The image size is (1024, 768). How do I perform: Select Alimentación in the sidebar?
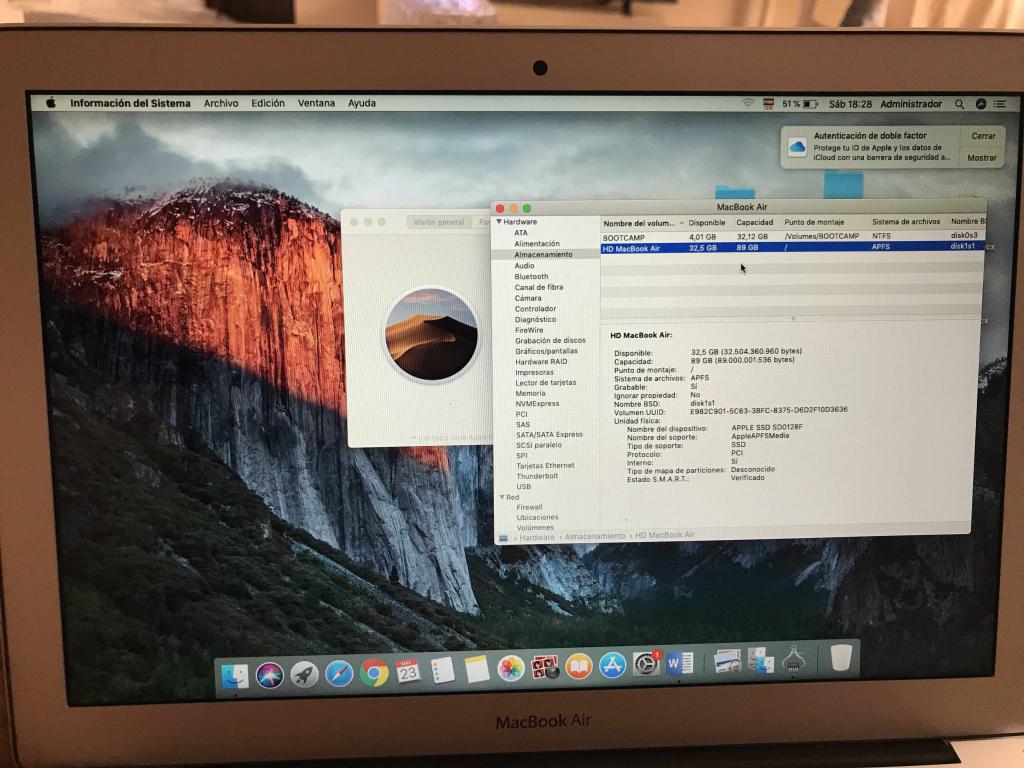pyautogui.click(x=537, y=244)
